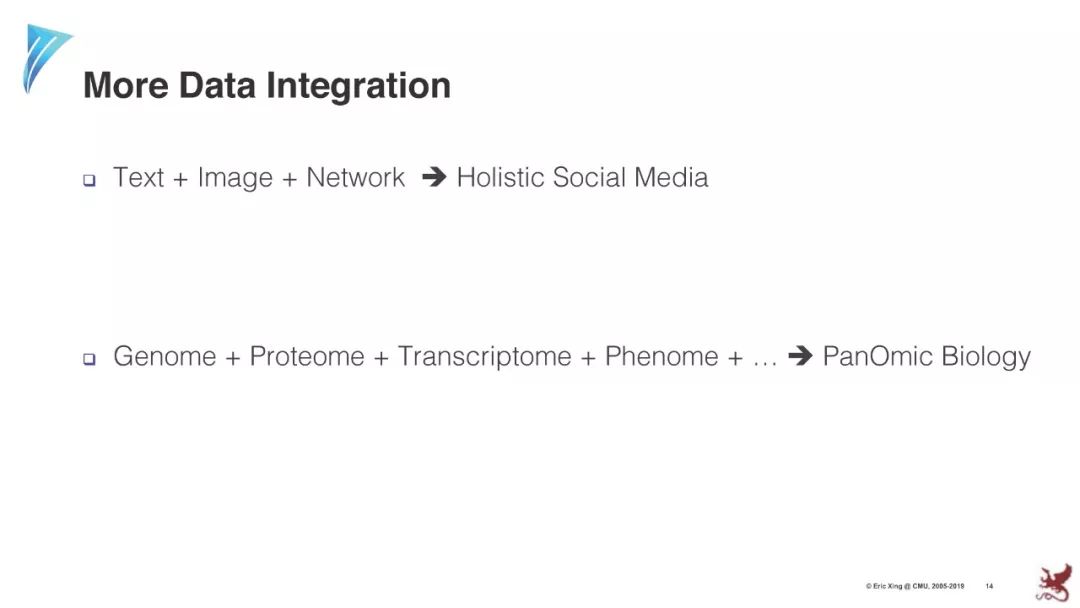The height and width of the screenshot is (608, 1080).
Task: Click the arrow before PanOmic Biology
Action: point(800,355)
